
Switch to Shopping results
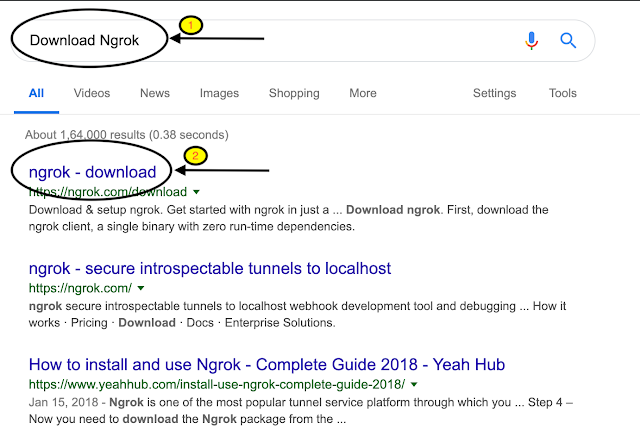point(294,93)
